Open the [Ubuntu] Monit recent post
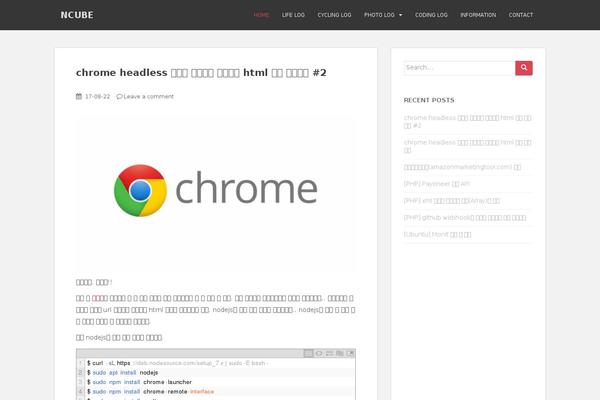Screen dimensions: 600x400 437,234
